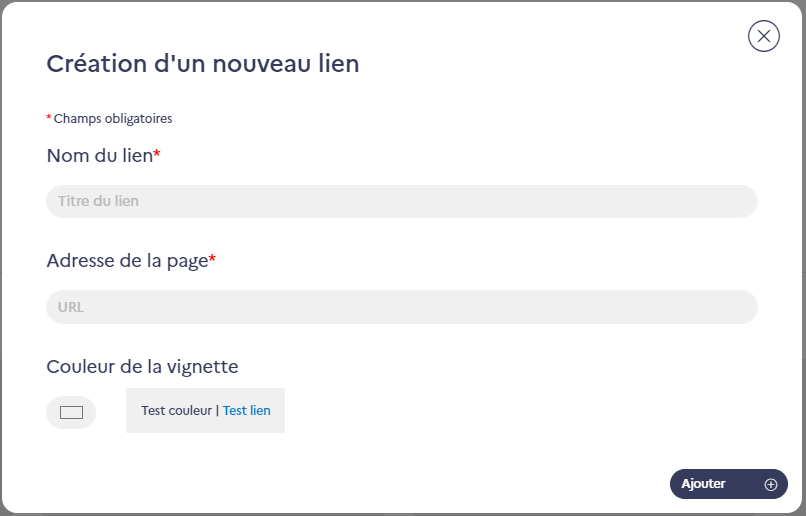This screenshot has width=806, height=516.
Task: Click the 'Champs obligatoires' note text
Action: (113, 118)
